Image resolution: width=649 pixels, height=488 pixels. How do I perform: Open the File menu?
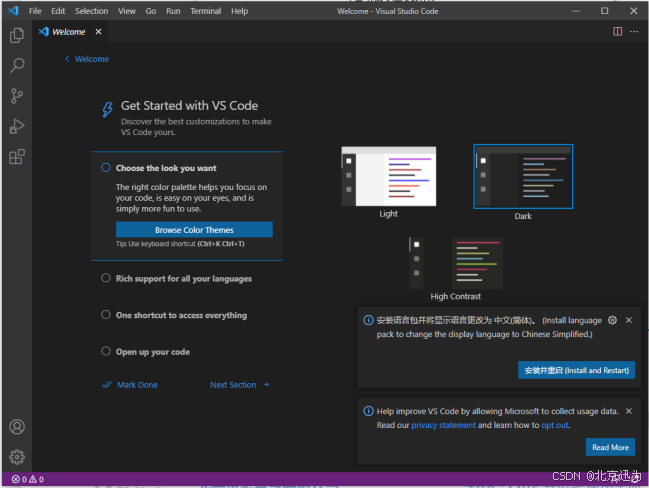point(35,11)
